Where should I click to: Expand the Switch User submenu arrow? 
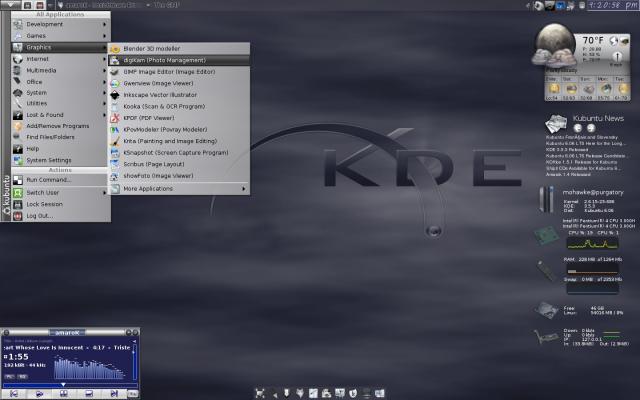(x=104, y=193)
